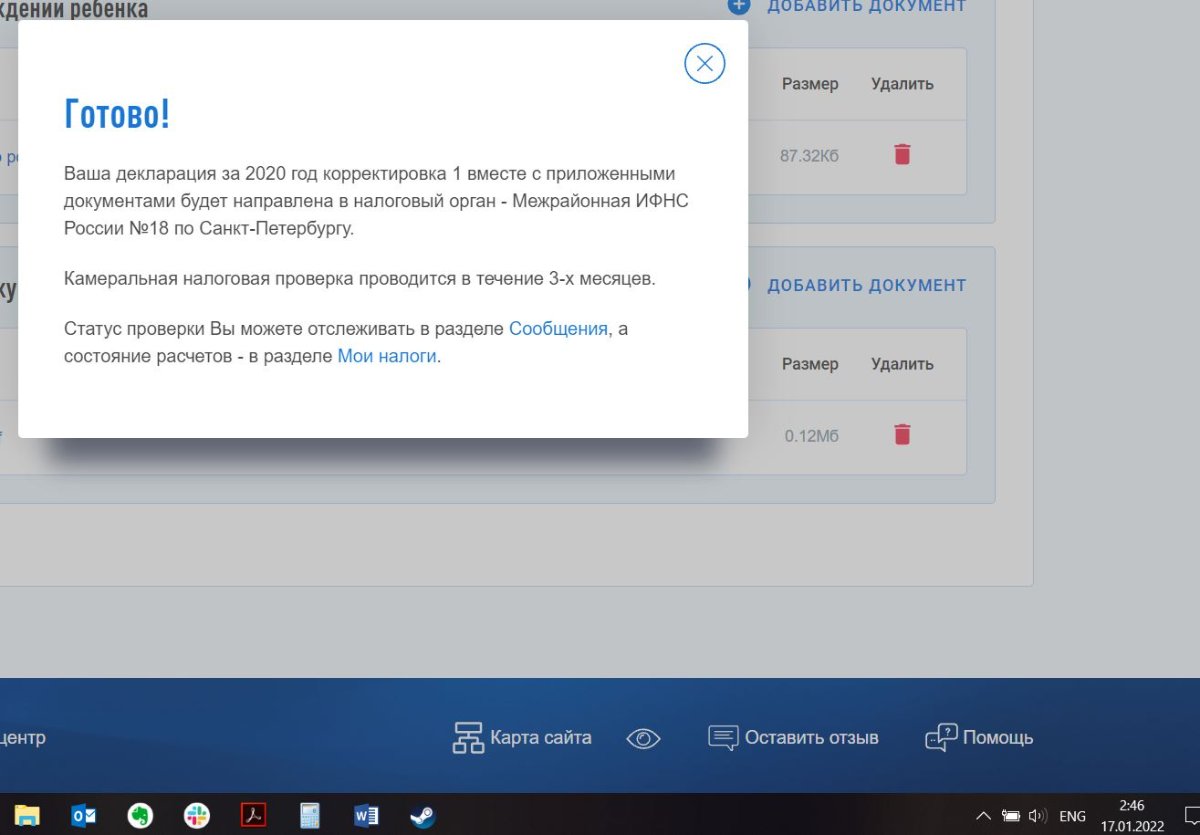Open Карта сайта in footer
This screenshot has height=835, width=1200.
coord(522,738)
